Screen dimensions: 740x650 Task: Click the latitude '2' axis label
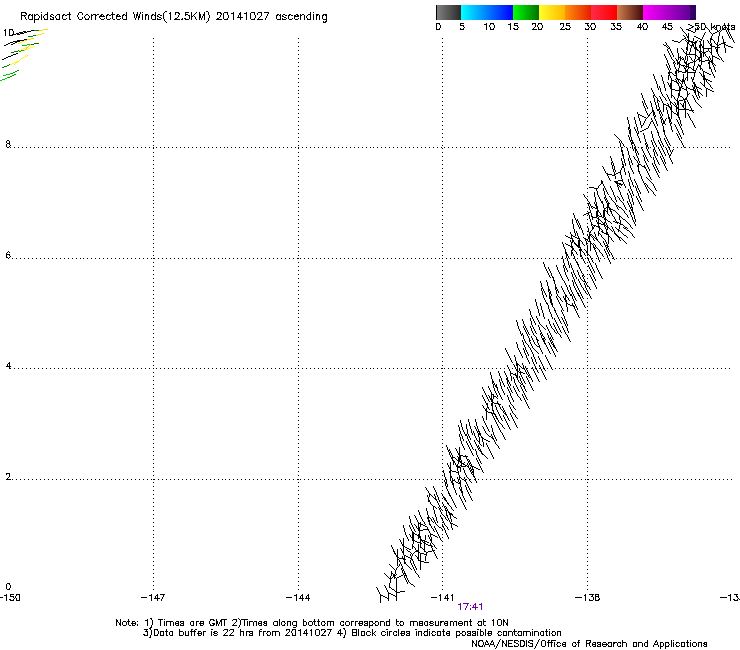(x=8, y=477)
